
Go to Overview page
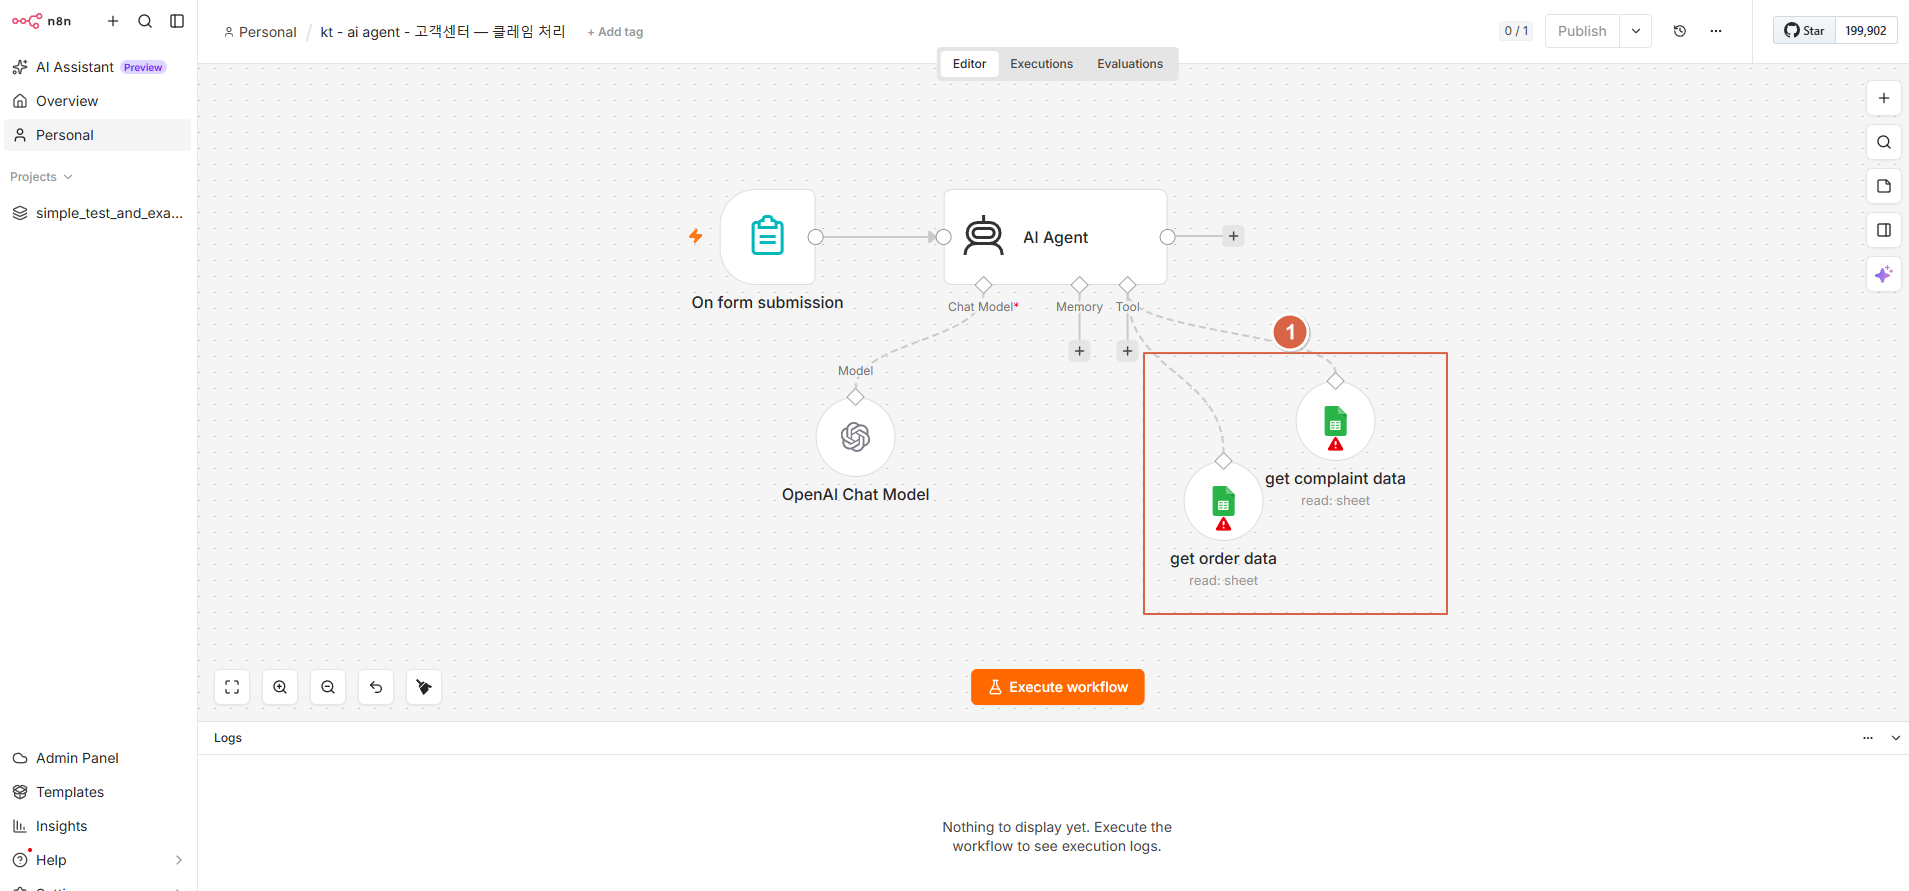(97, 101)
